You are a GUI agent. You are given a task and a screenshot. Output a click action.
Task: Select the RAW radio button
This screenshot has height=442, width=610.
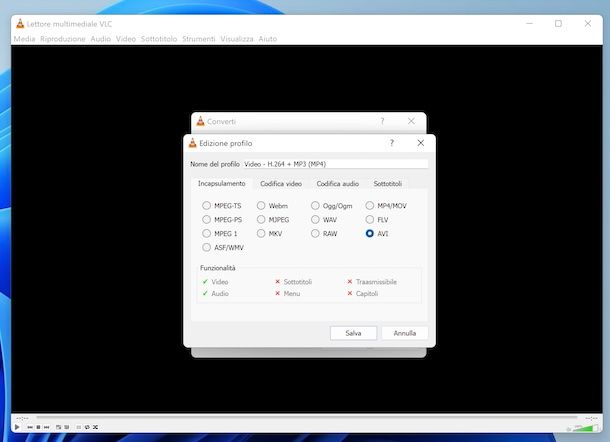(315, 233)
